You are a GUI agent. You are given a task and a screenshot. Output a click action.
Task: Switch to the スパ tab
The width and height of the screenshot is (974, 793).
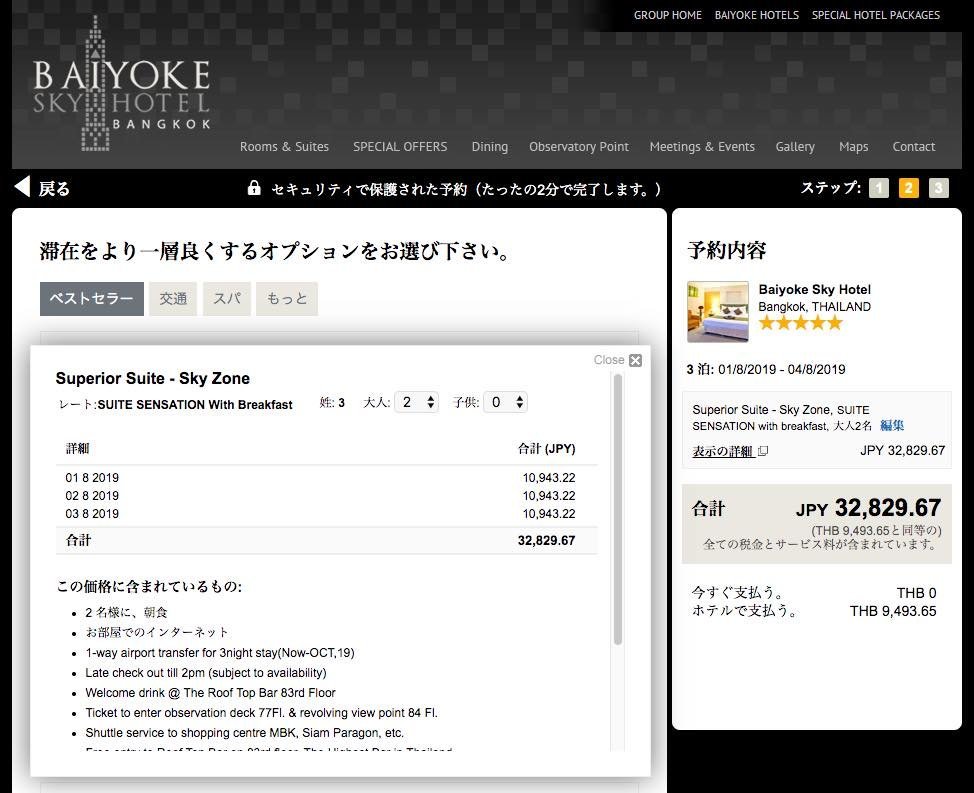tap(227, 299)
